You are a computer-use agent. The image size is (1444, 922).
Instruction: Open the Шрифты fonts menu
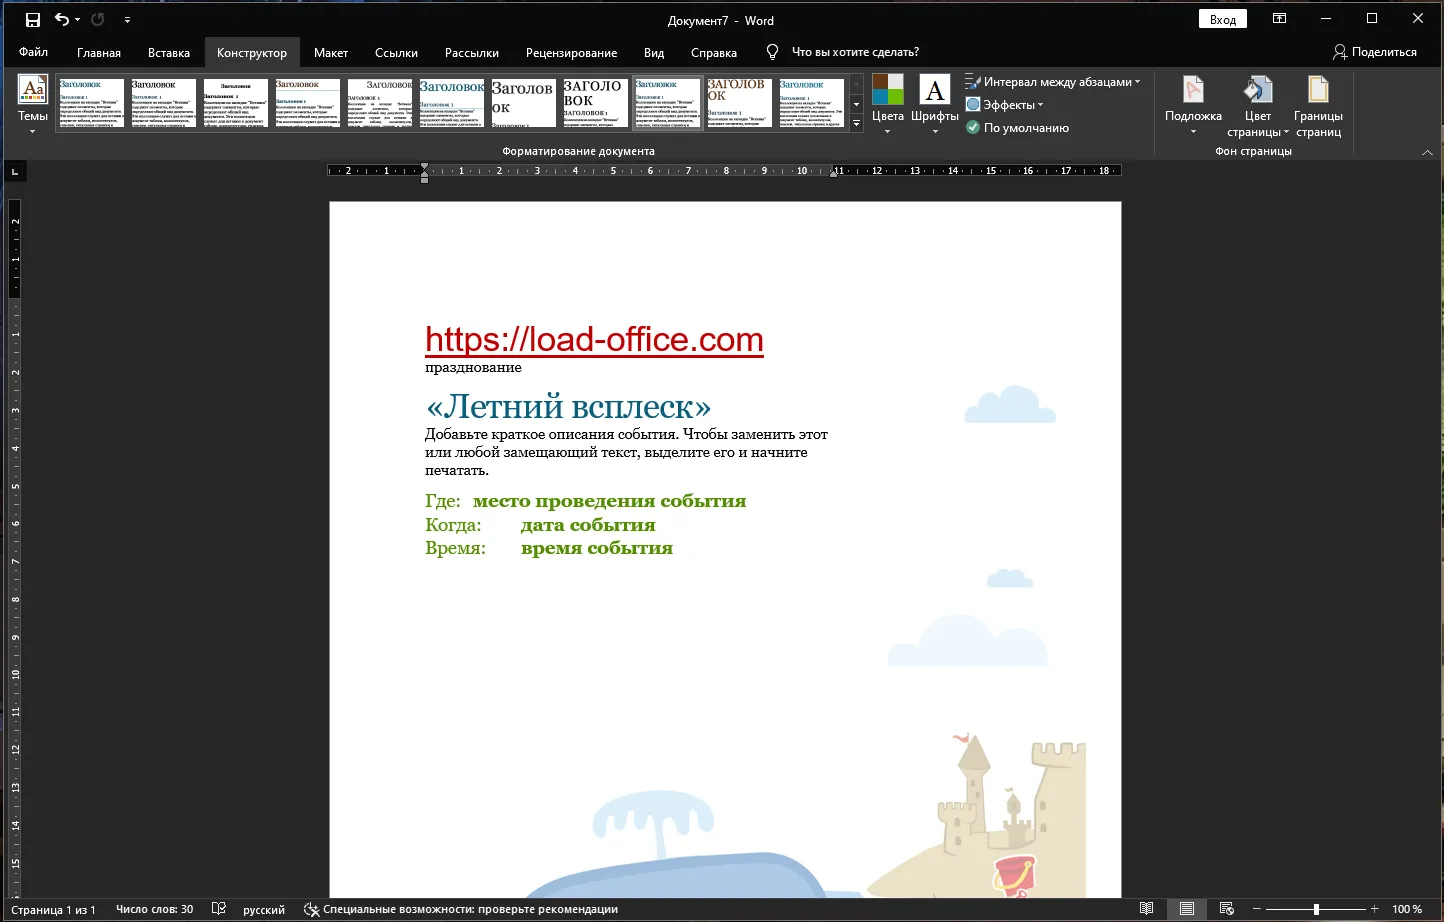tap(935, 104)
